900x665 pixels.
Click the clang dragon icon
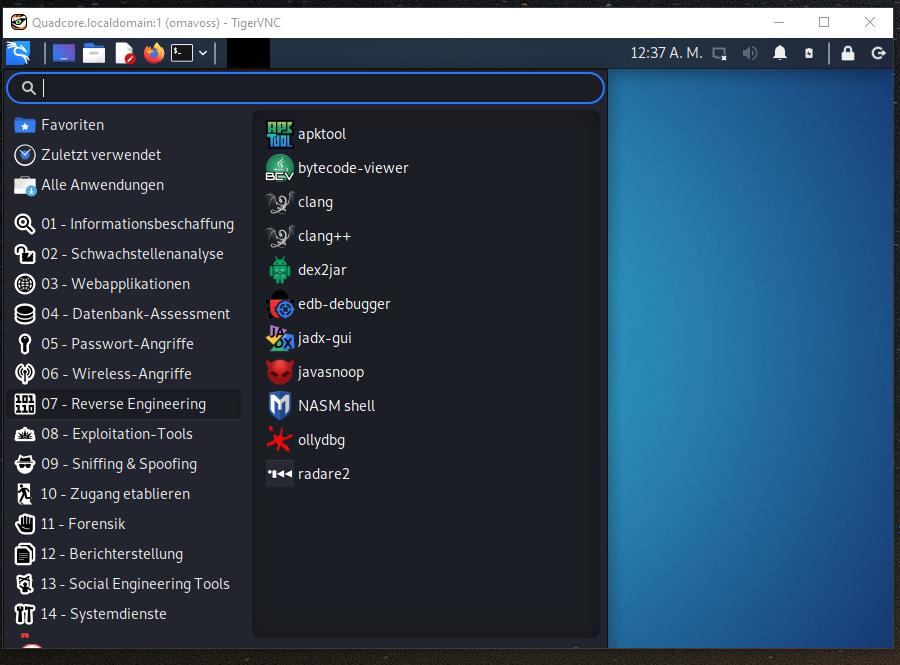point(280,202)
